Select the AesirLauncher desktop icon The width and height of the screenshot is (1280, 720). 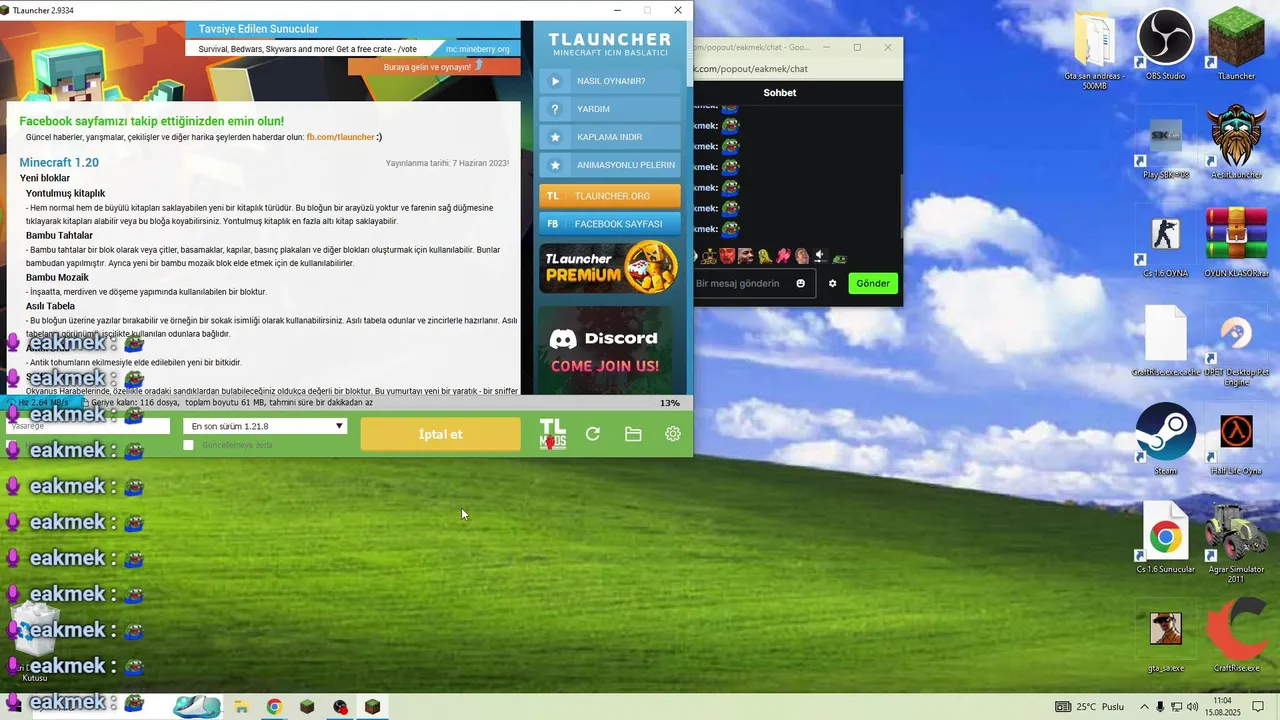click(x=1237, y=142)
